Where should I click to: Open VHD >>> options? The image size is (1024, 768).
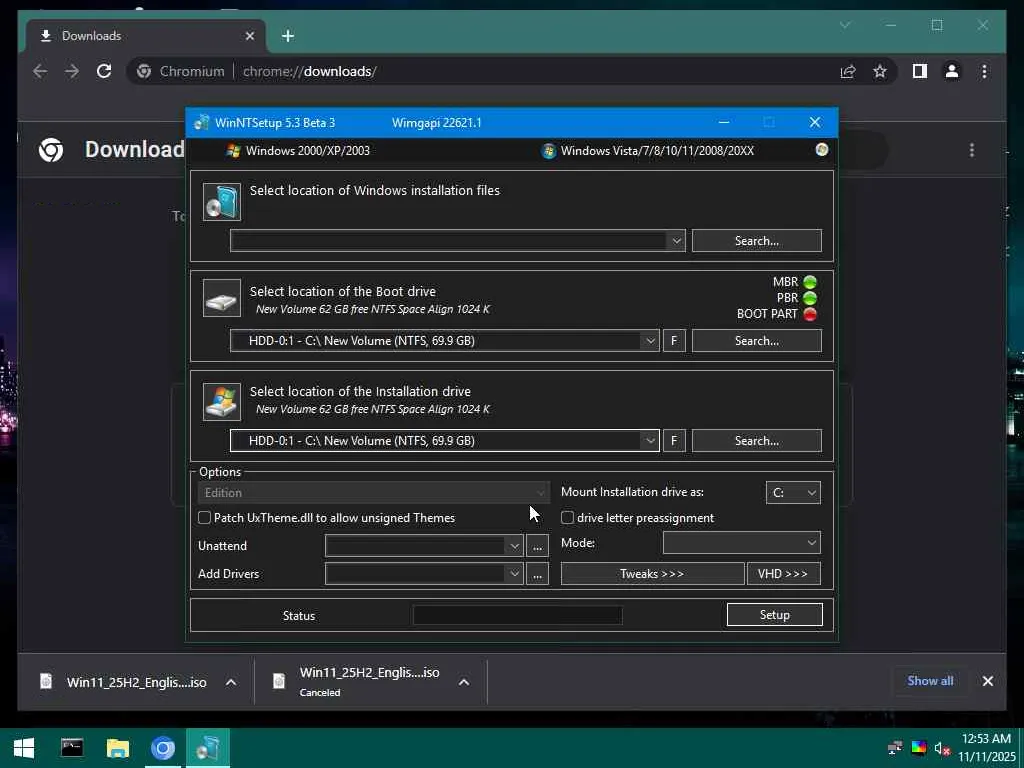pos(783,573)
